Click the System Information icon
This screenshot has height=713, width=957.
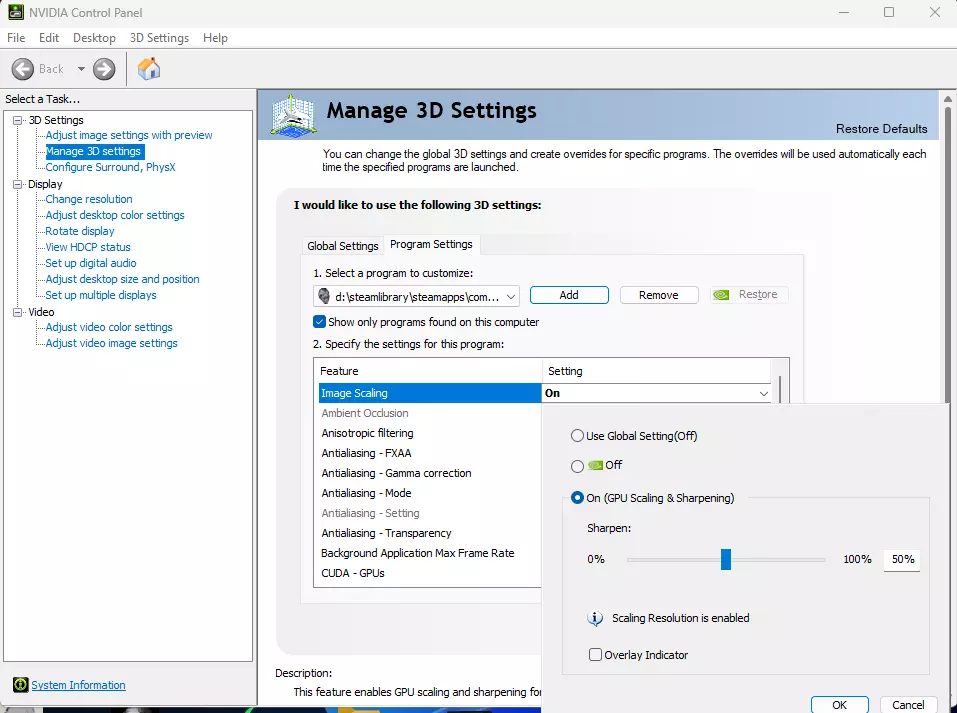(x=21, y=685)
